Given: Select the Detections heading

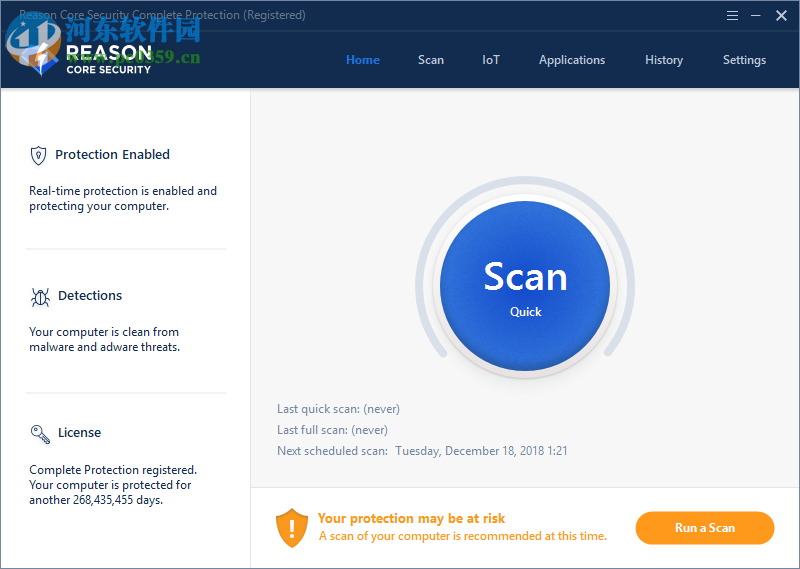Looking at the screenshot, I should tap(90, 295).
